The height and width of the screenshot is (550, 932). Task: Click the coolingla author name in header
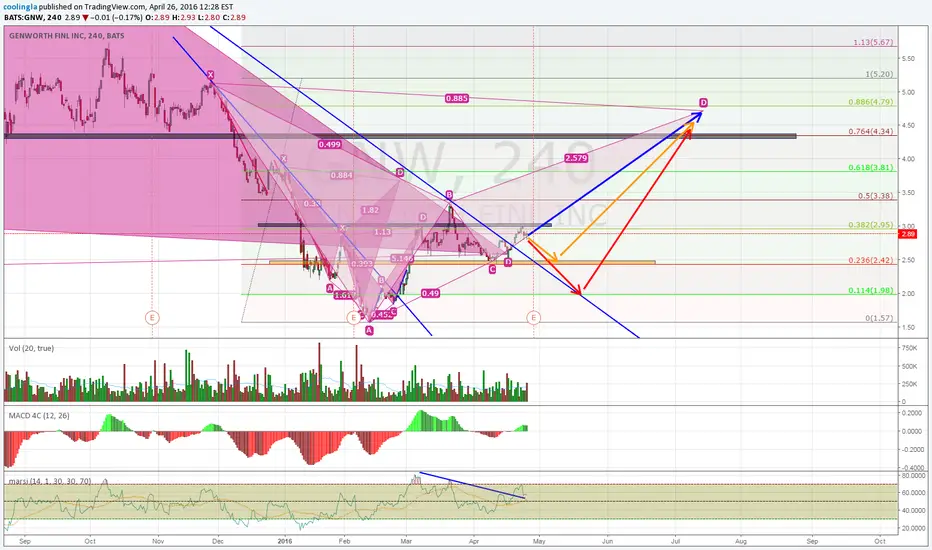coord(18,7)
